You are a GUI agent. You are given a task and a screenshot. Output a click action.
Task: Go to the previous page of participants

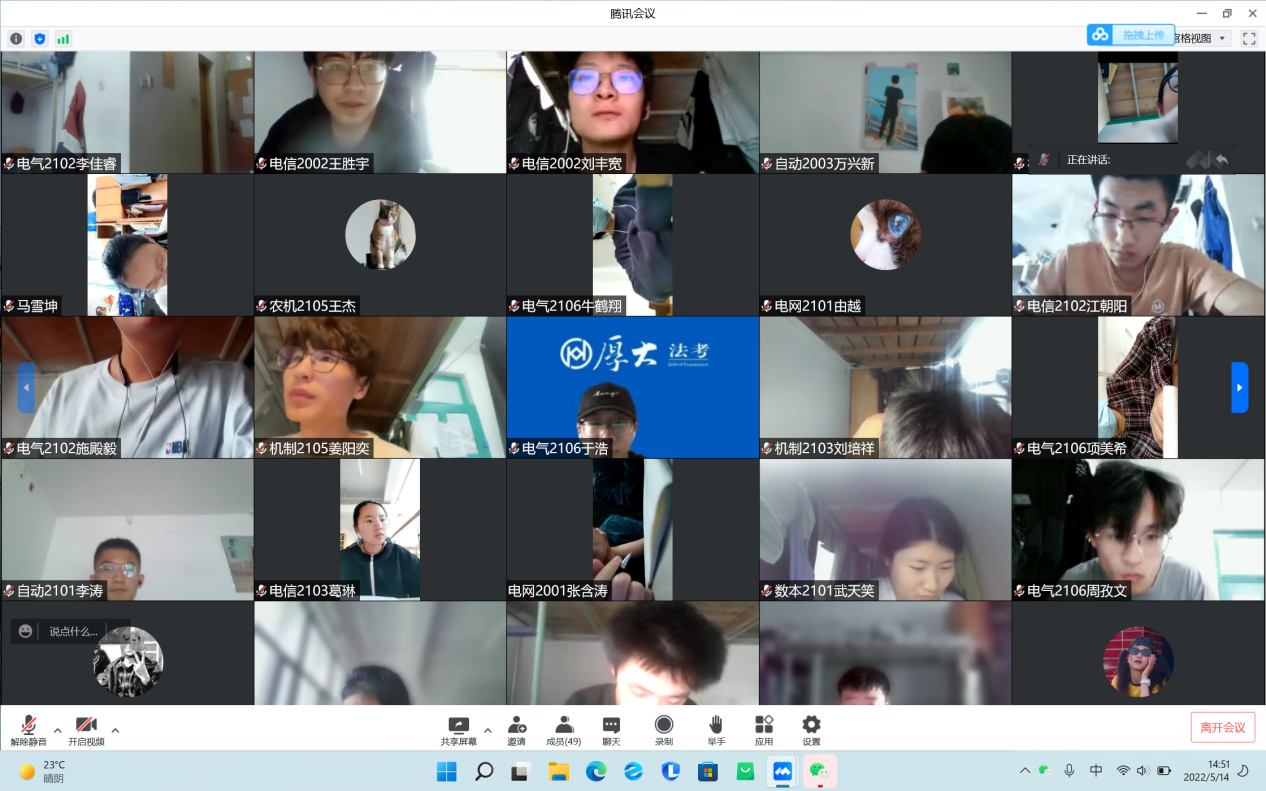[26, 388]
